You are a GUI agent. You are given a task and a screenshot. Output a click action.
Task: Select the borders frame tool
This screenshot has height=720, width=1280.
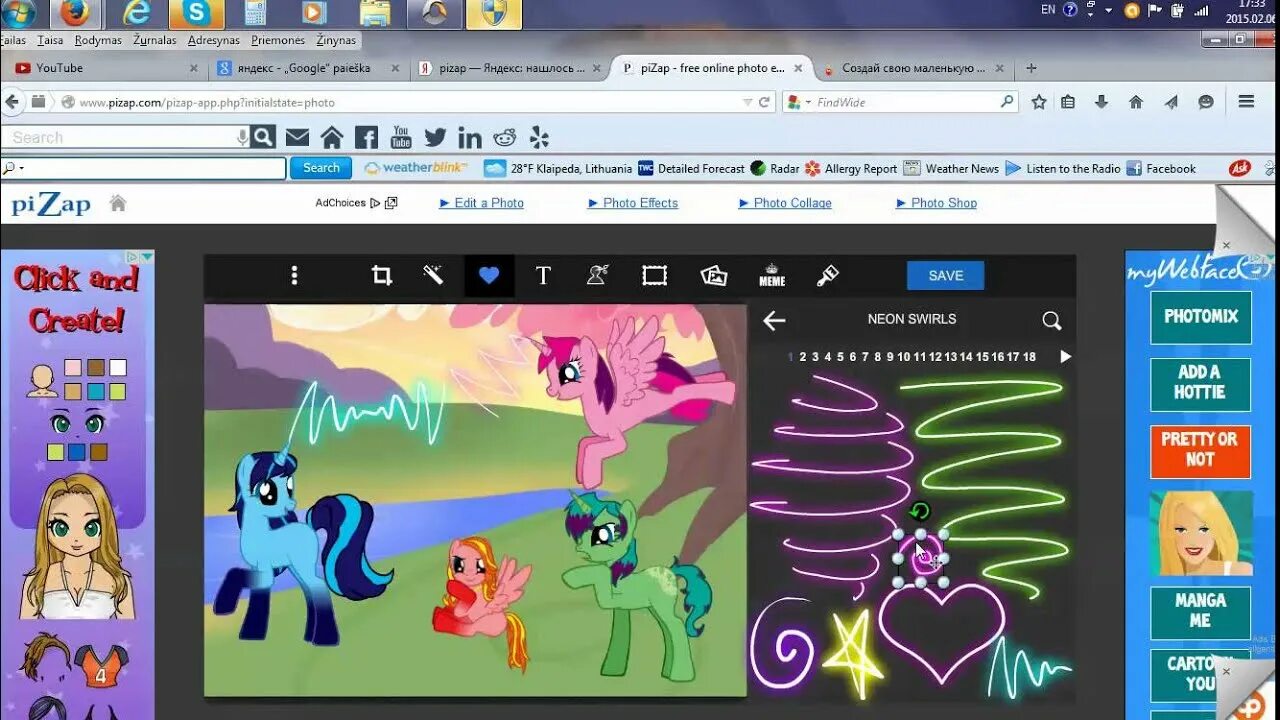coord(654,276)
